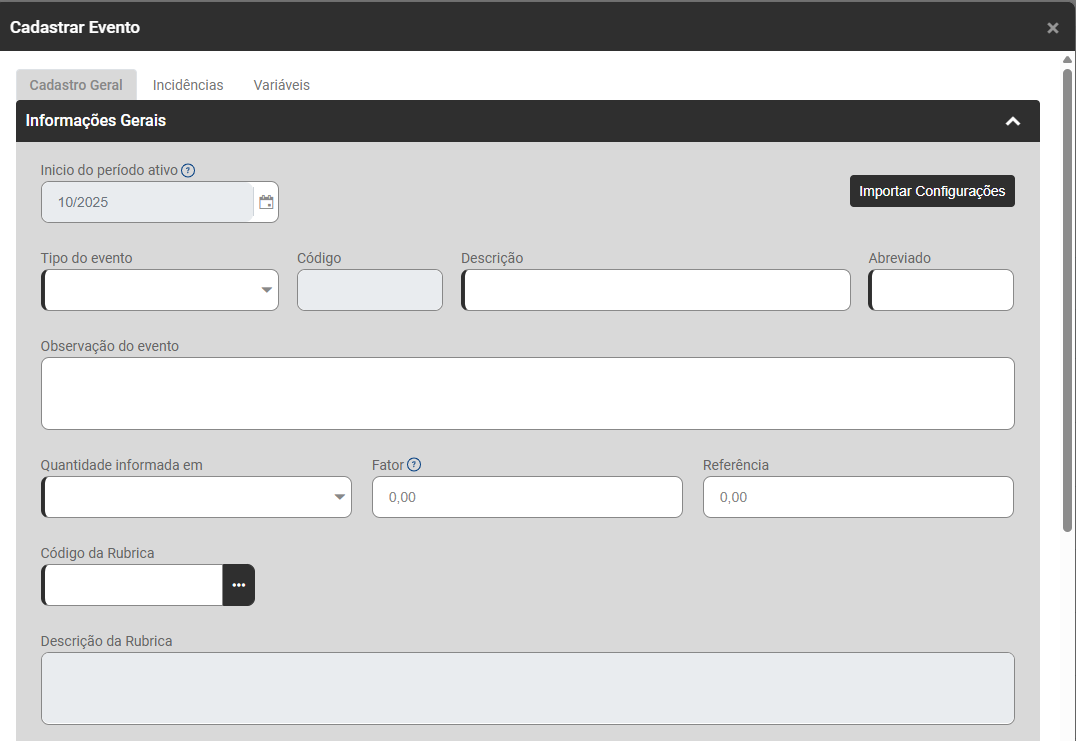Image resolution: width=1076 pixels, height=741 pixels.
Task: Click the vertical scrollbar on the right
Action: click(1067, 300)
